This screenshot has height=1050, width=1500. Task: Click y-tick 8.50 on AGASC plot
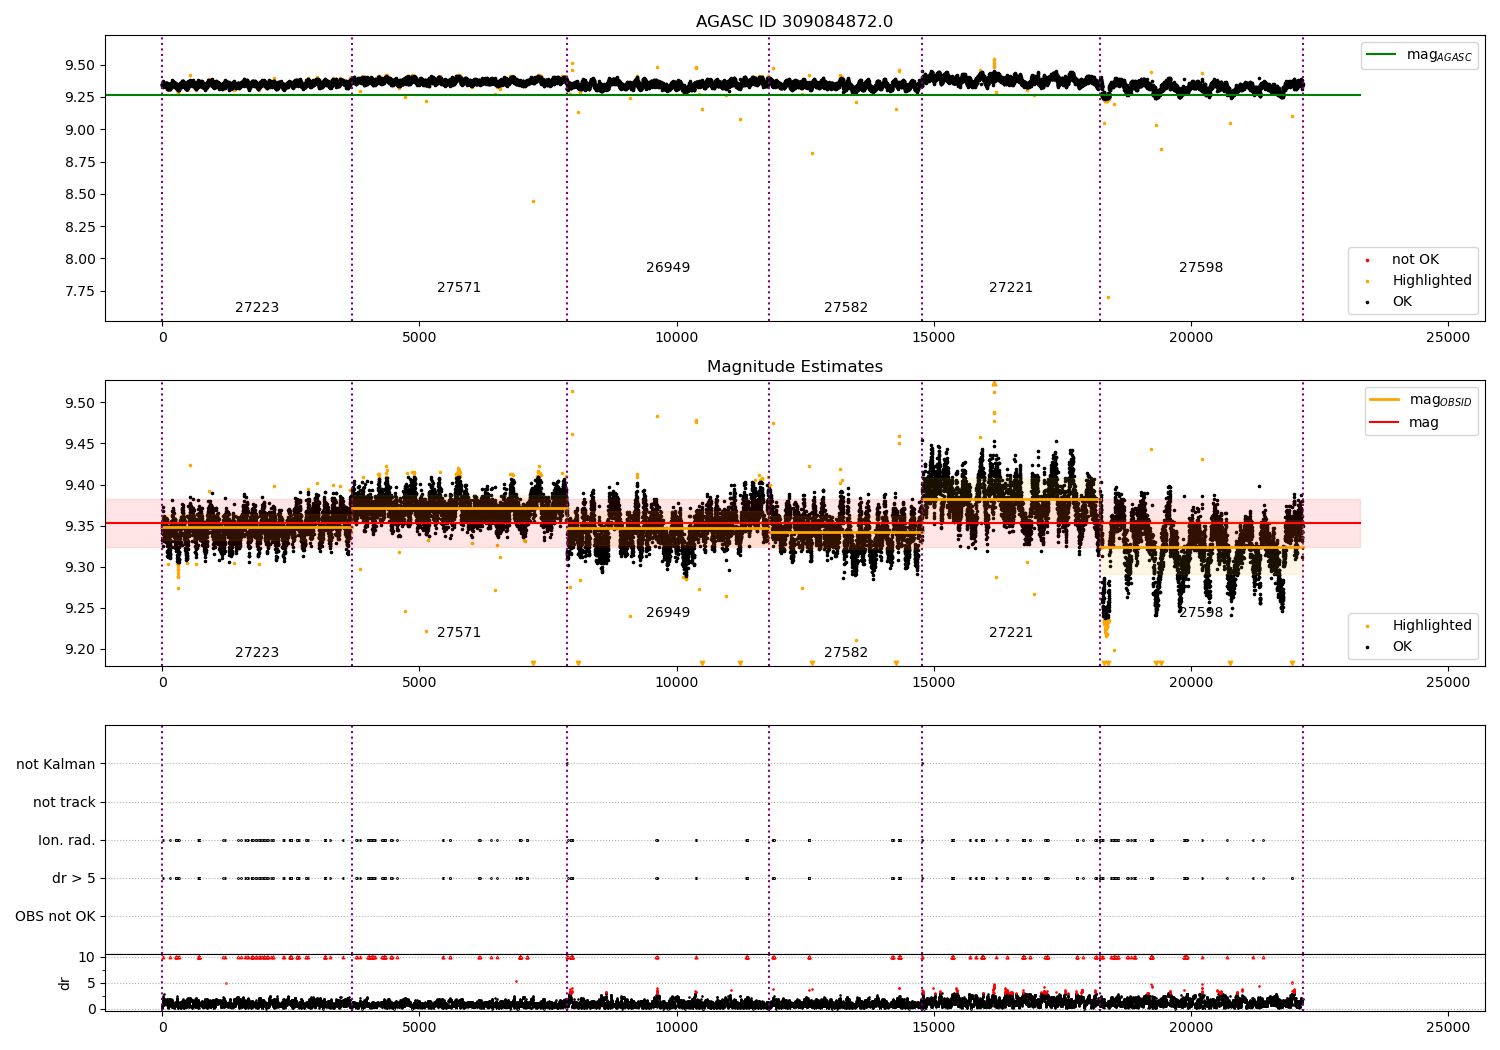click(79, 195)
